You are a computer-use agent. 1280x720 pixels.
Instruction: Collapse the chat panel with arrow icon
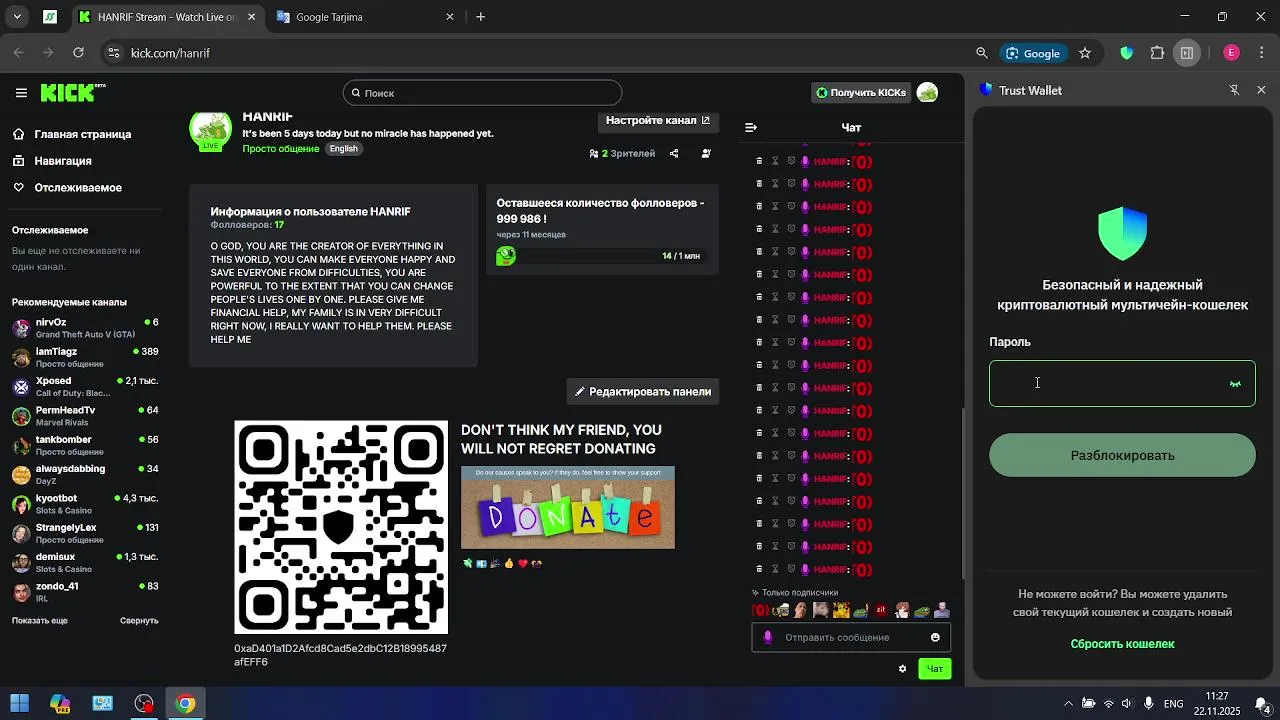pos(751,127)
